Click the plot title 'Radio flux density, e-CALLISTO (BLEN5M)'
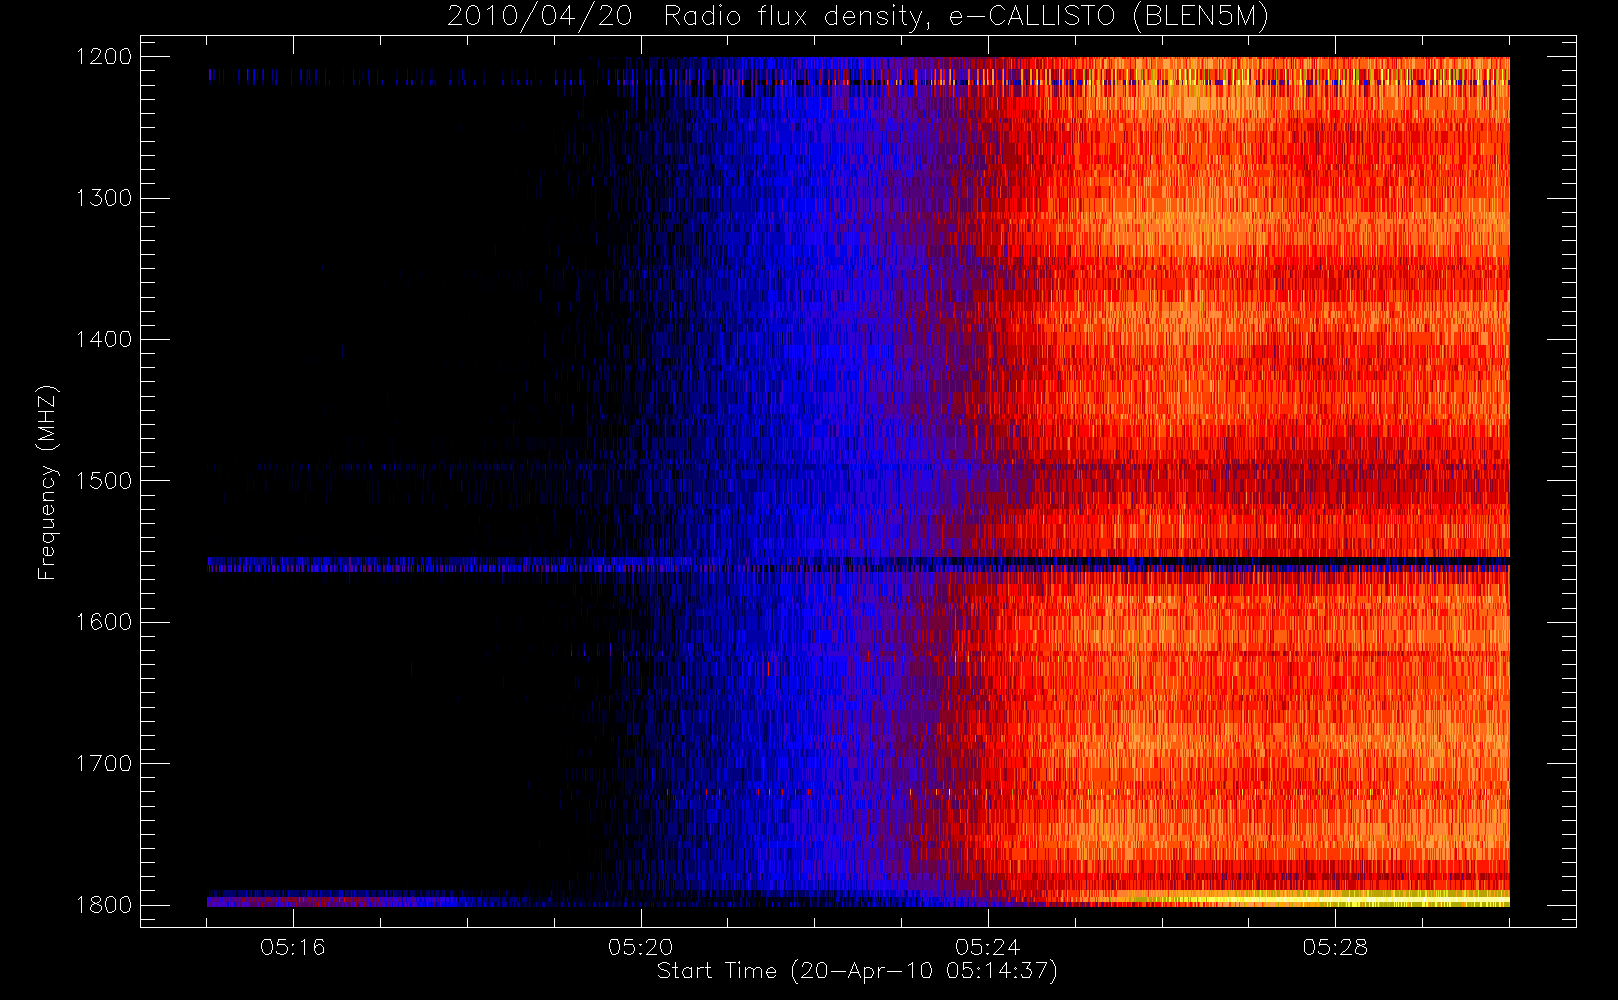 966,17
